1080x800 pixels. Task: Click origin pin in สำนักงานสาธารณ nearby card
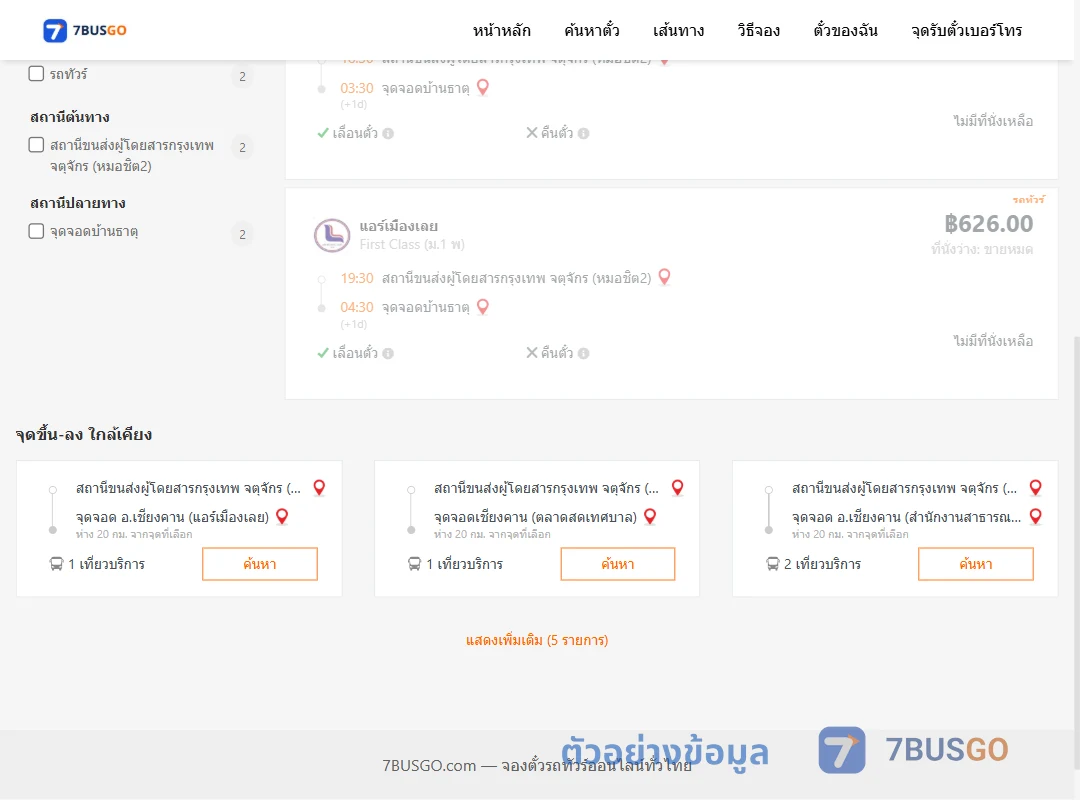[x=1035, y=488]
